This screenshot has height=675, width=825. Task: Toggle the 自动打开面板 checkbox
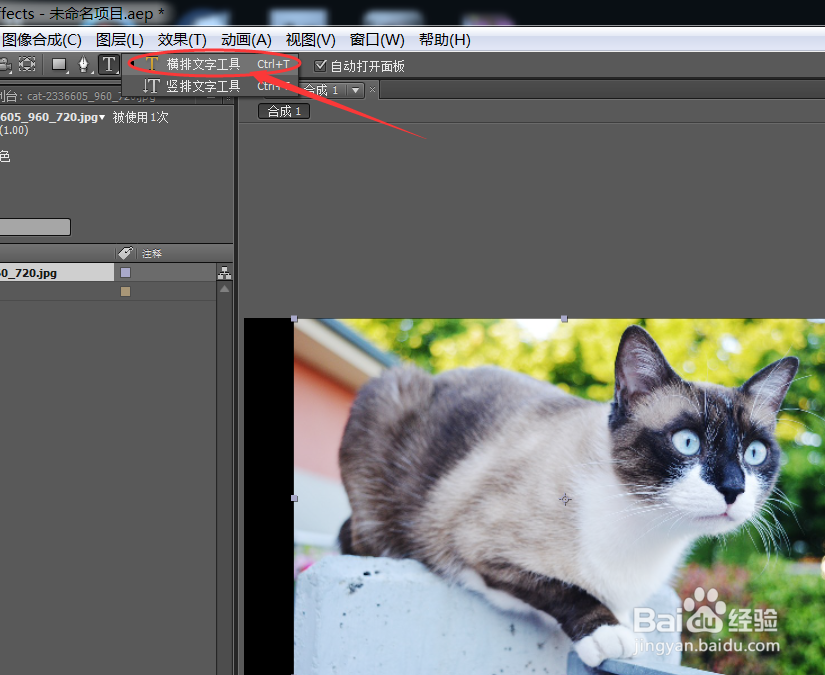(x=320, y=66)
